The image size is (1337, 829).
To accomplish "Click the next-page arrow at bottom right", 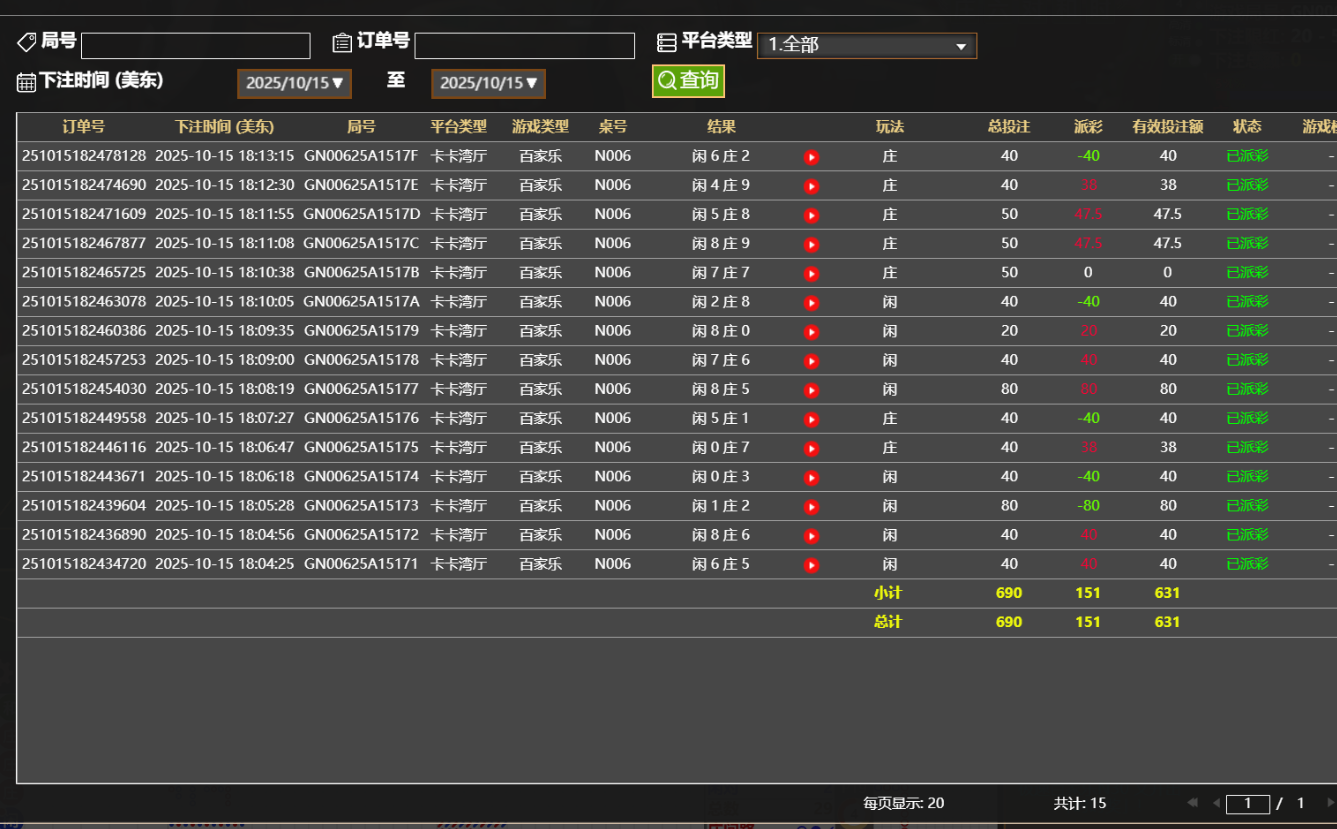I will pos(1331,802).
